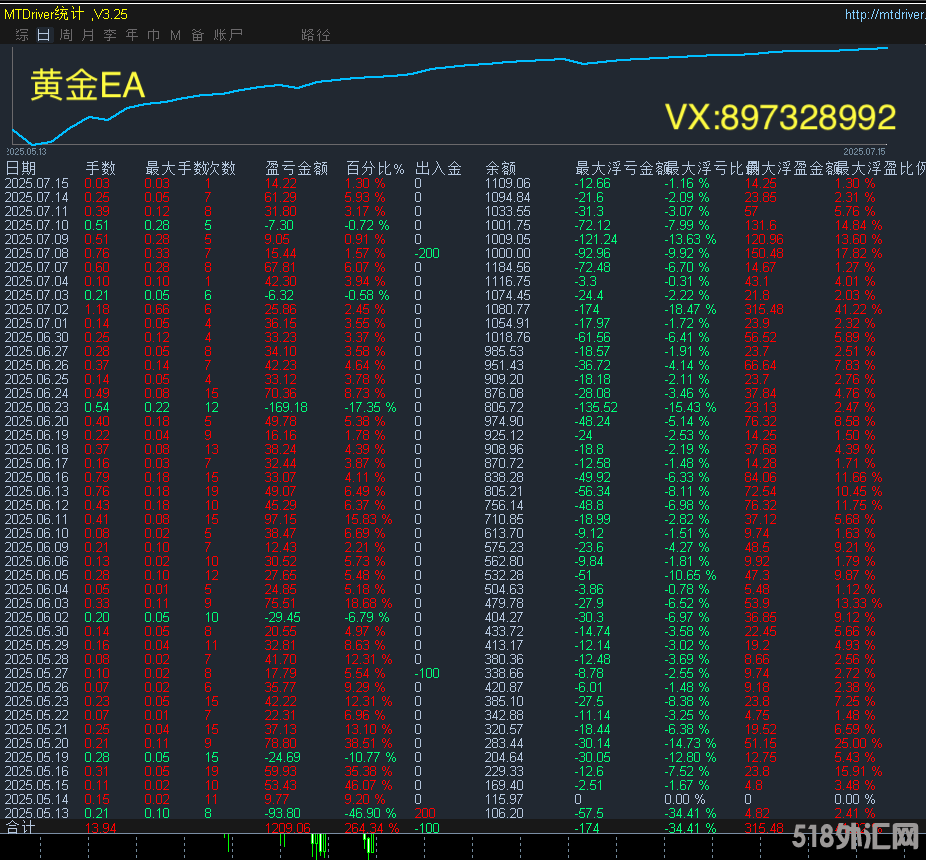This screenshot has height=860, width=926.
Task: Click the 百分比% column header
Action: pyautogui.click(x=375, y=168)
